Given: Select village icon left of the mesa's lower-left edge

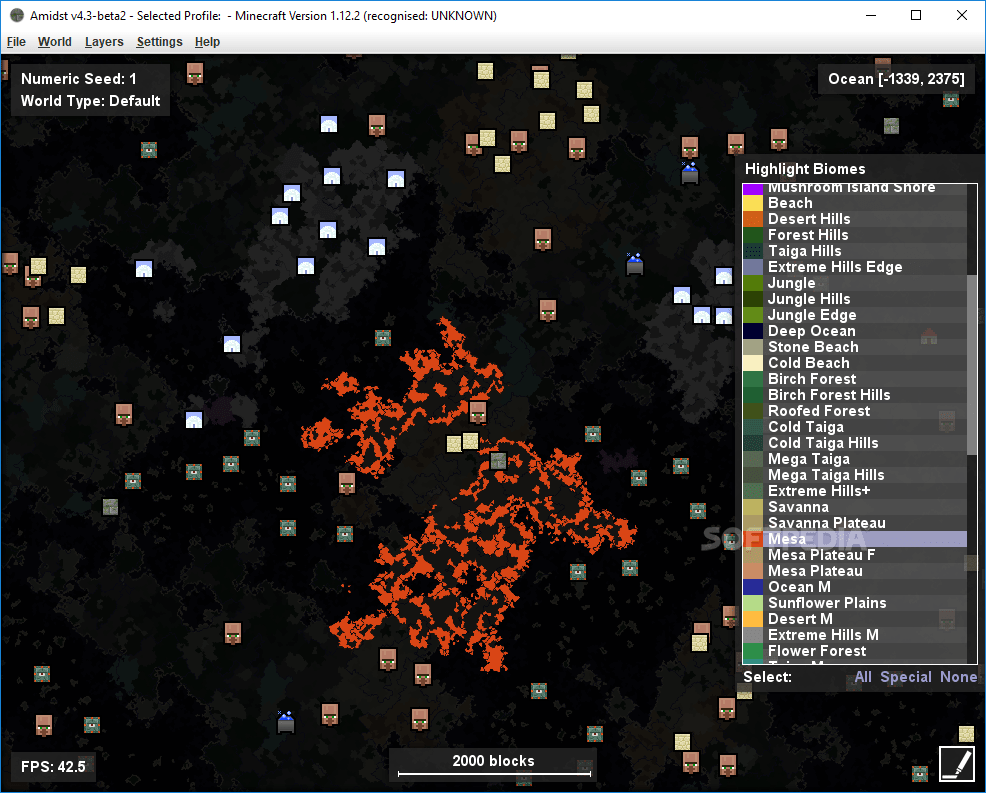Looking at the screenshot, I should point(346,484).
